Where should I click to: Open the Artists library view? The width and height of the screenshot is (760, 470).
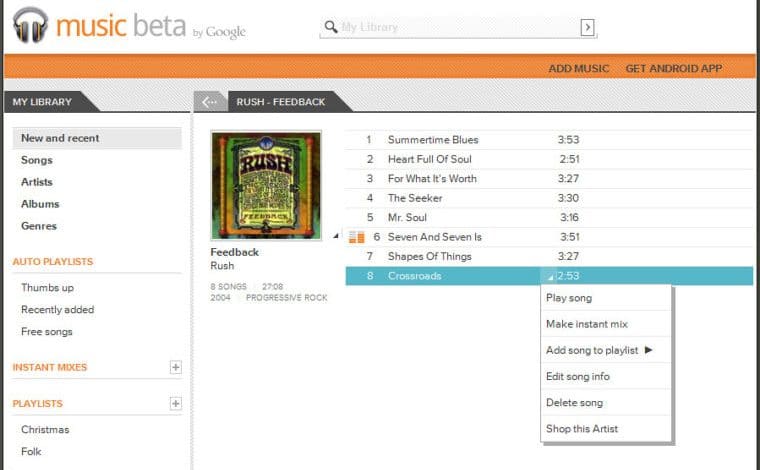click(37, 182)
